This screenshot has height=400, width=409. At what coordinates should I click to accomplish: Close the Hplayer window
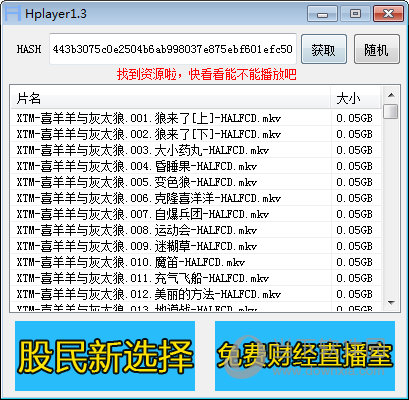coord(388,14)
